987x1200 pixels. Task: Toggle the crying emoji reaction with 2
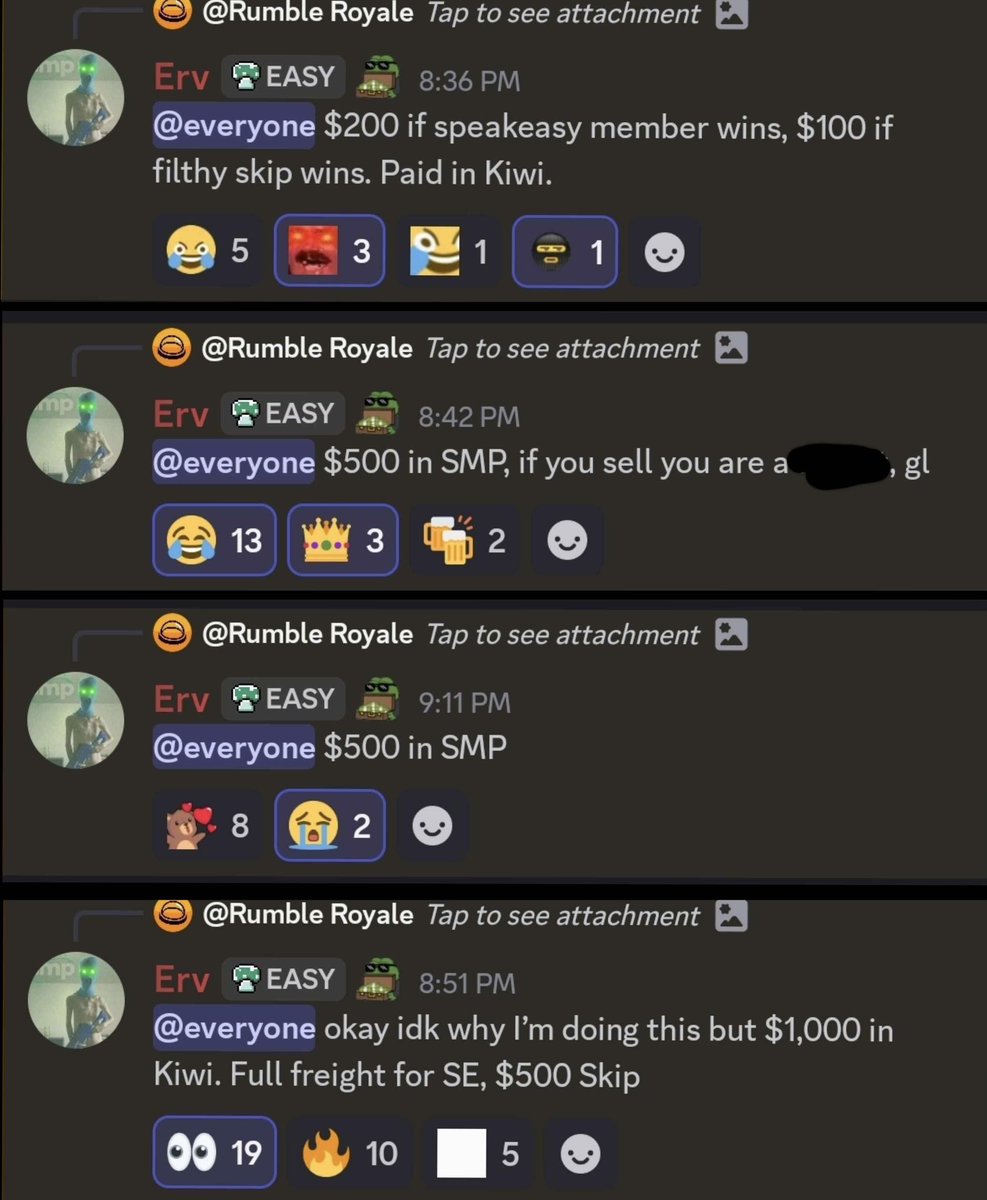tap(329, 826)
